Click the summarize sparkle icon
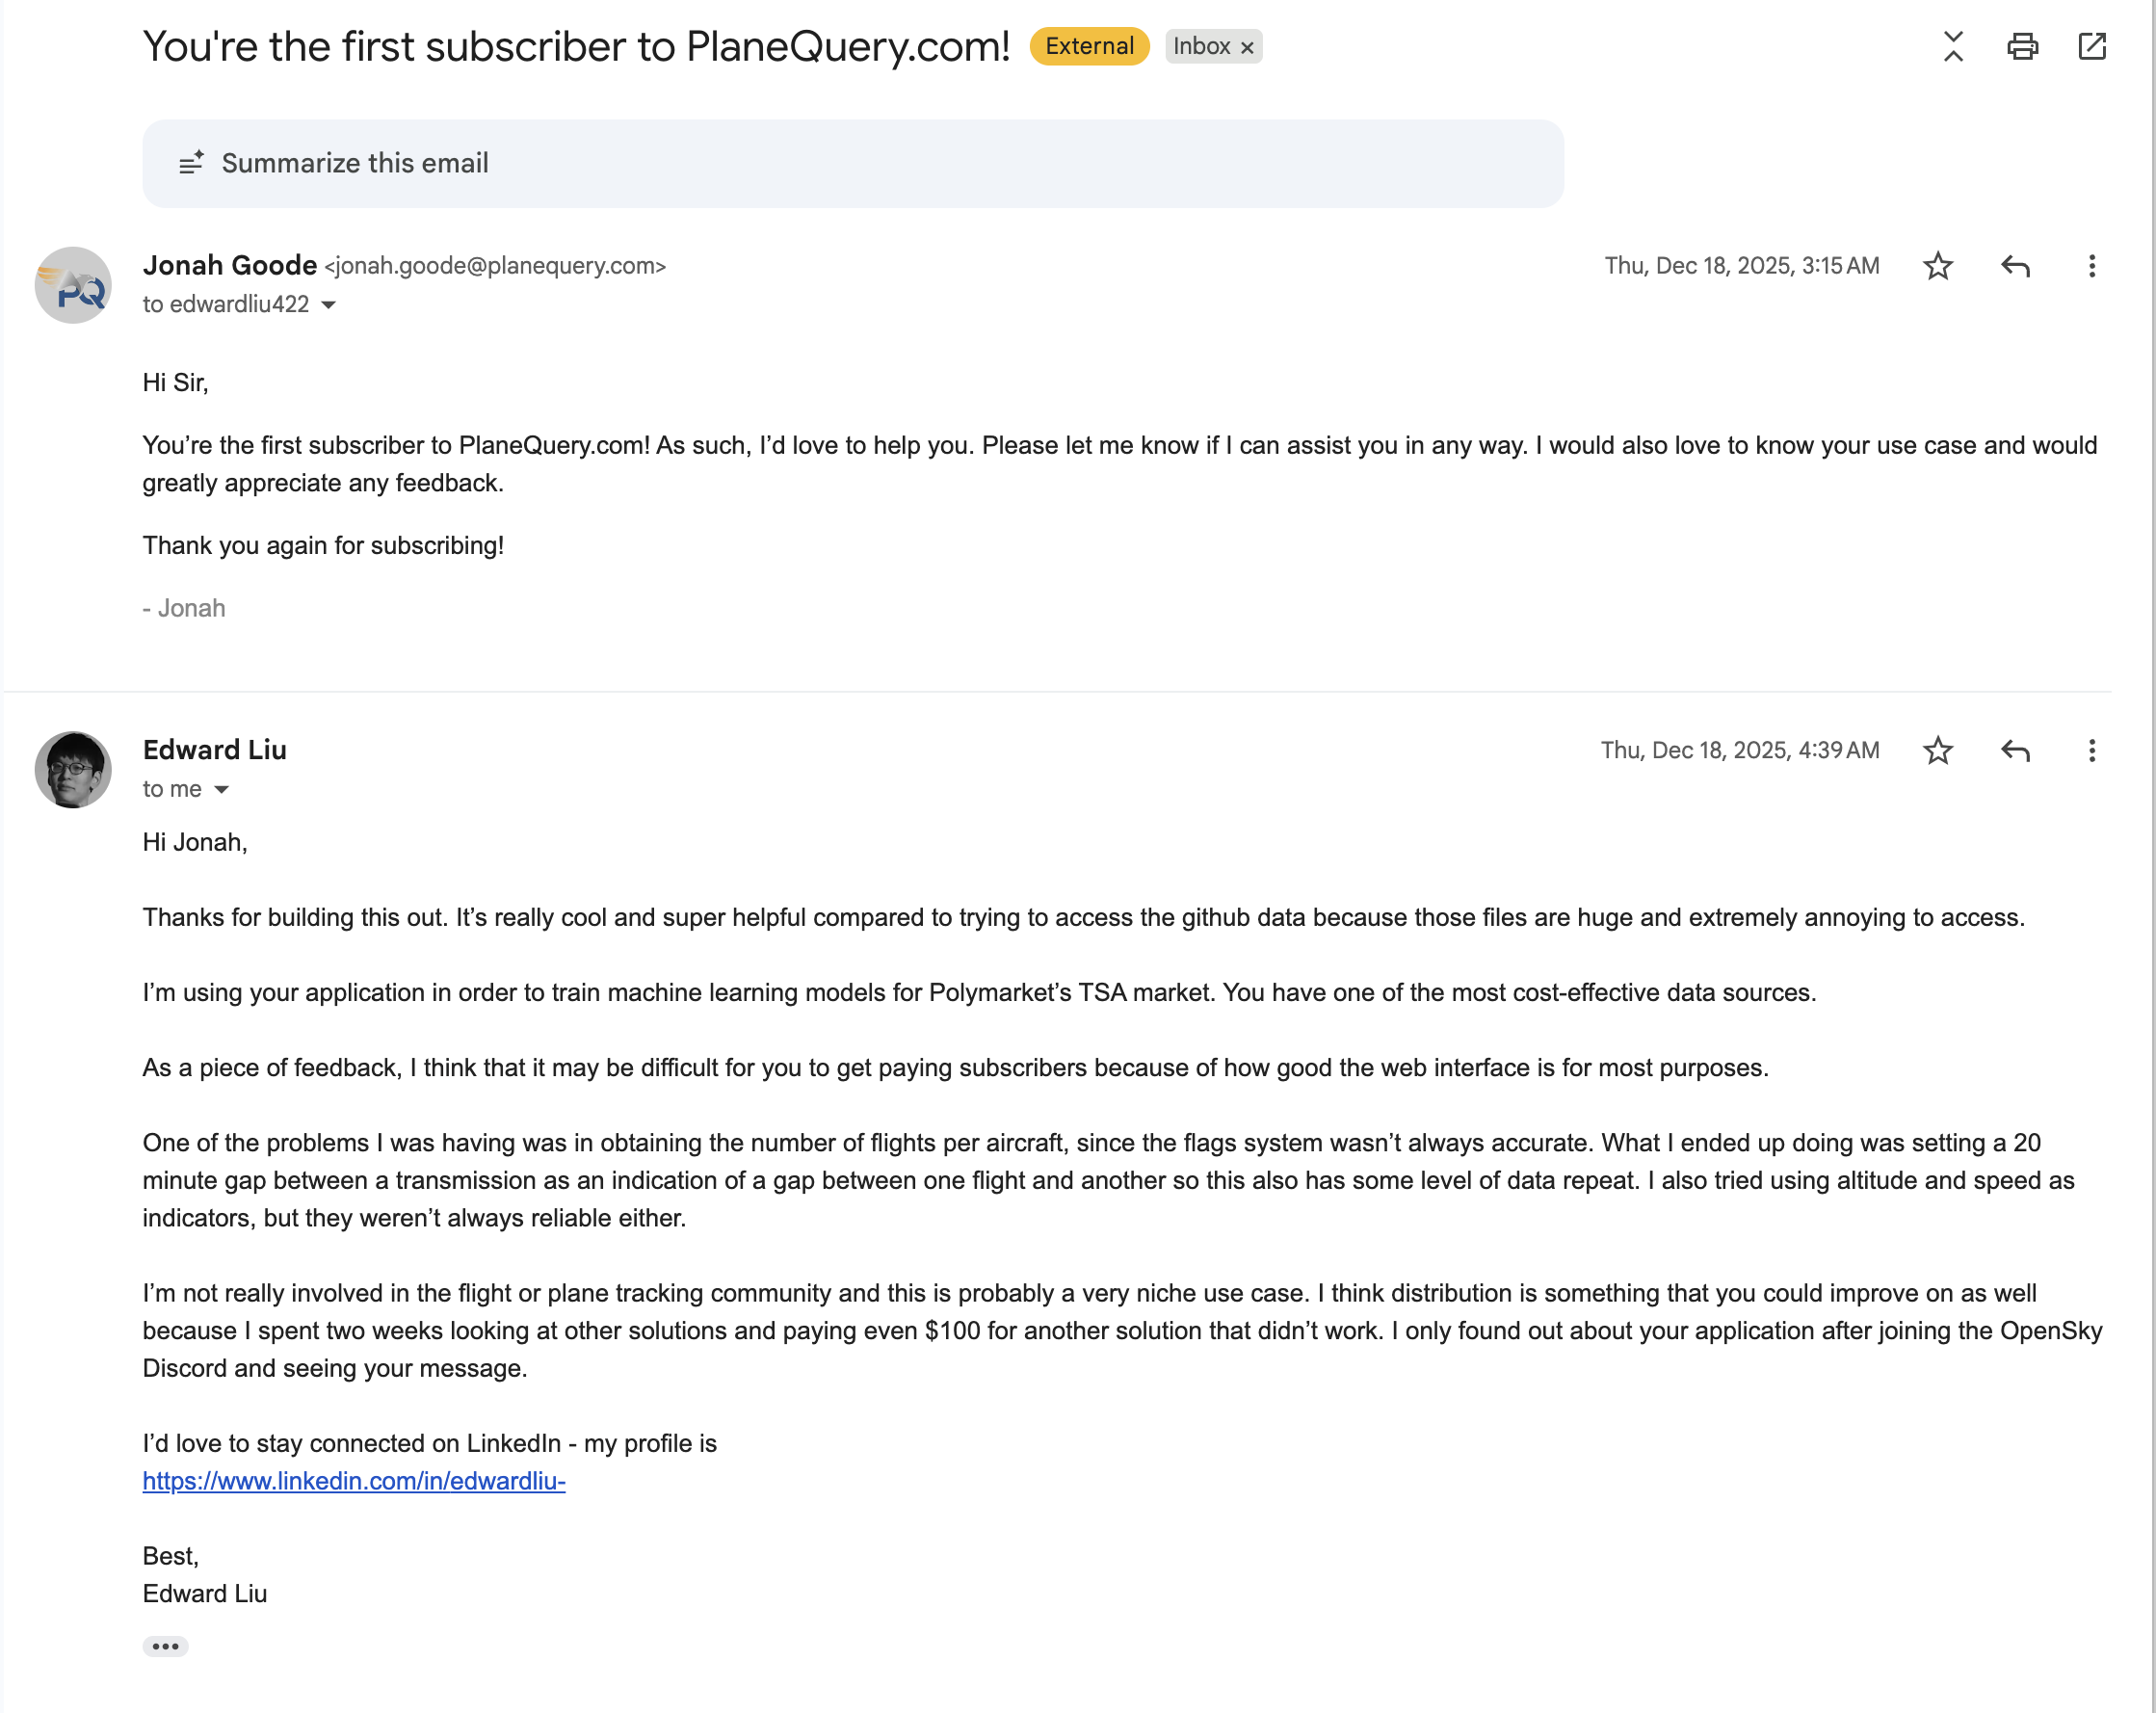Screen dimensions: 2156x1713 [x=191, y=163]
